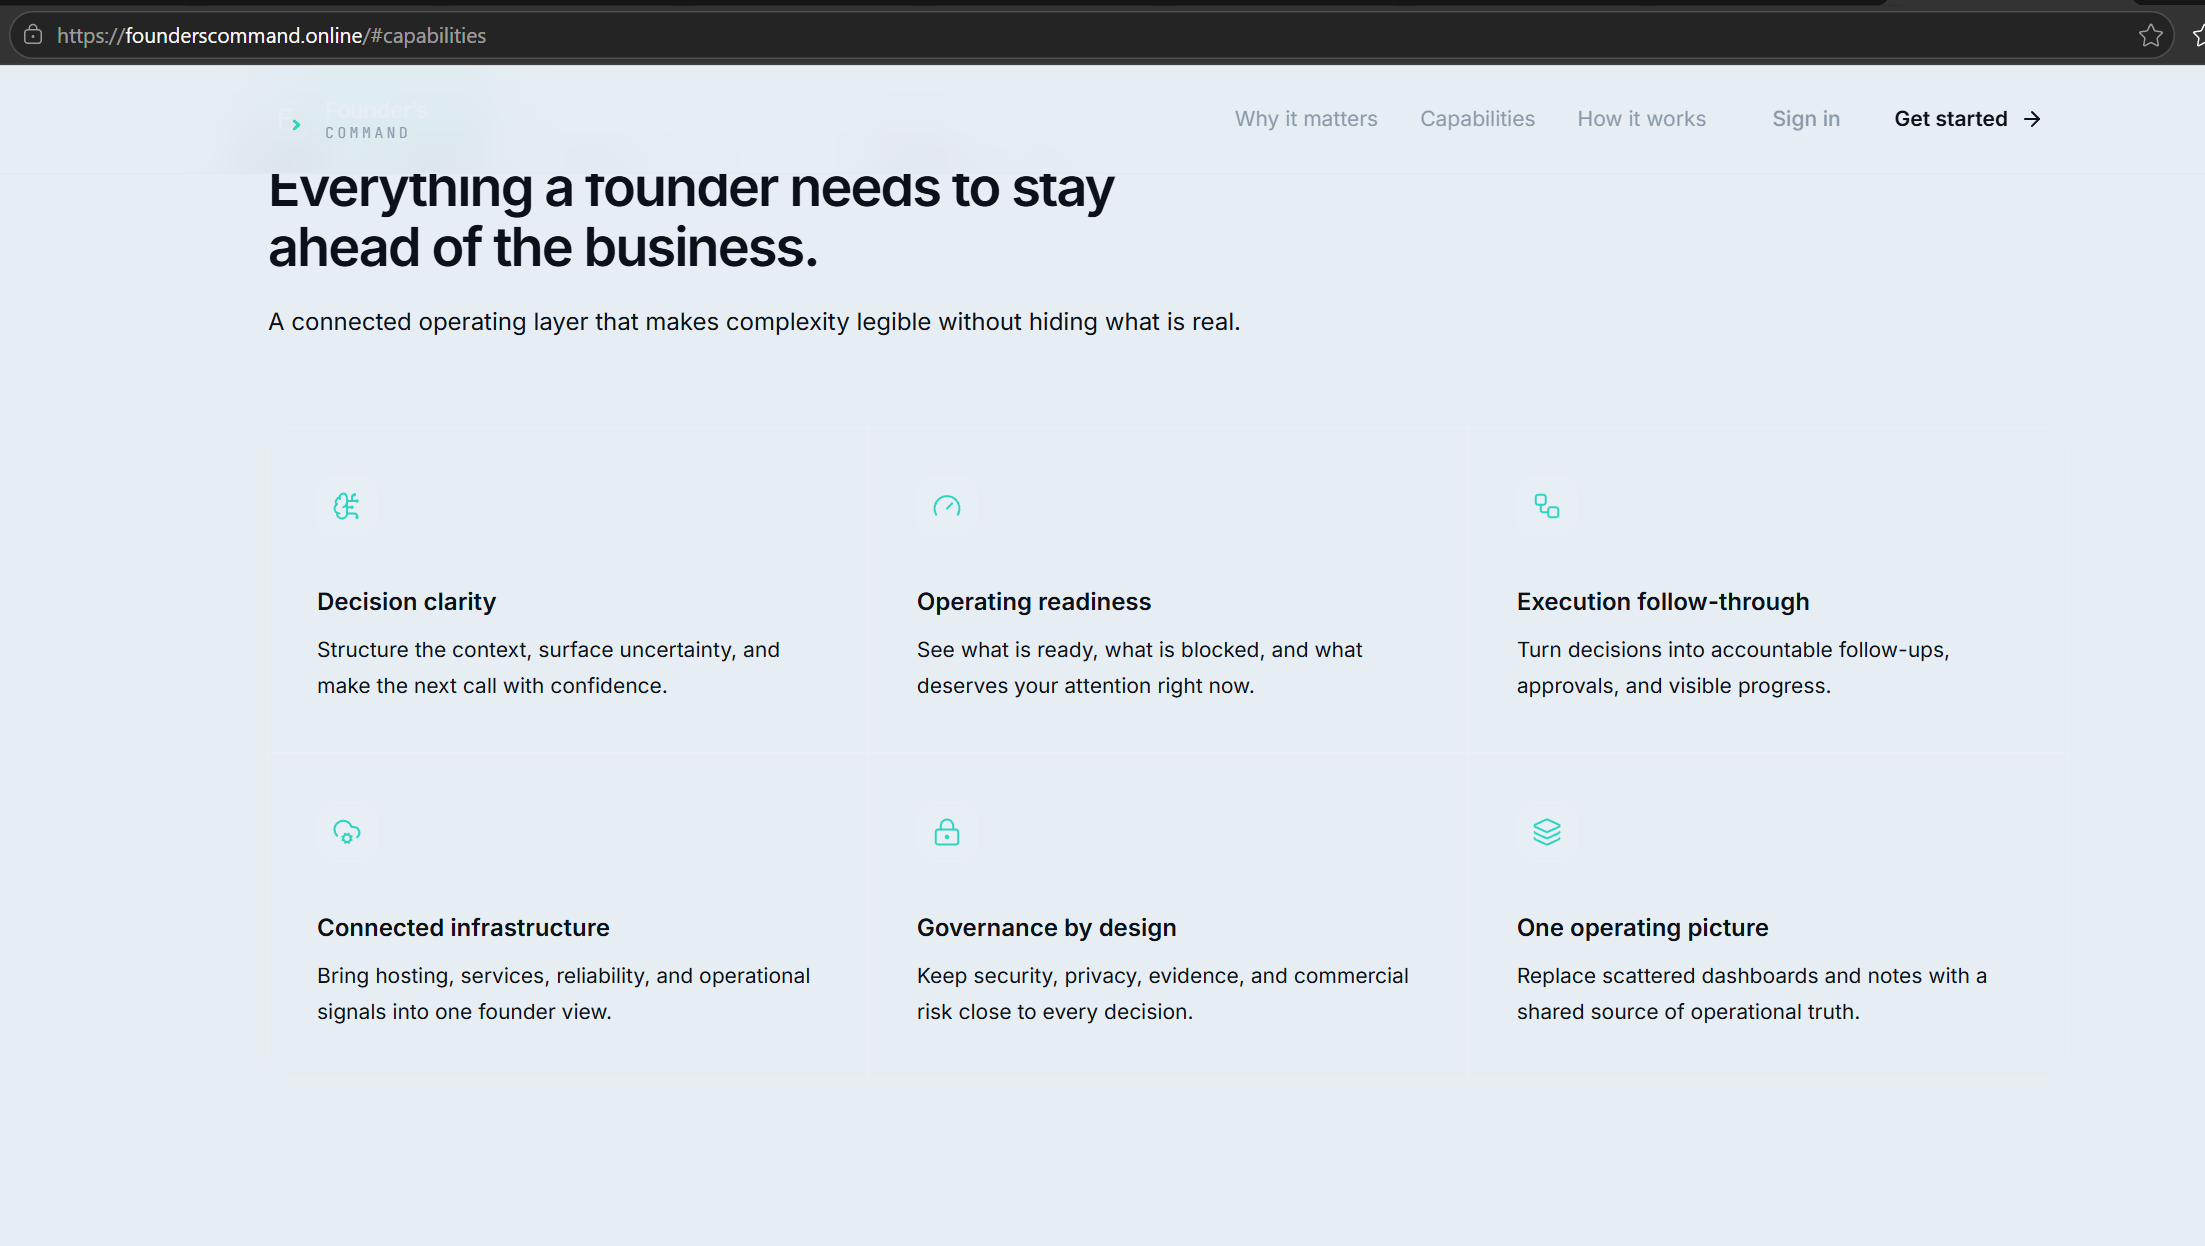Click the 'ahead of the business.' headline
The image size is (2205, 1246).
[543, 248]
